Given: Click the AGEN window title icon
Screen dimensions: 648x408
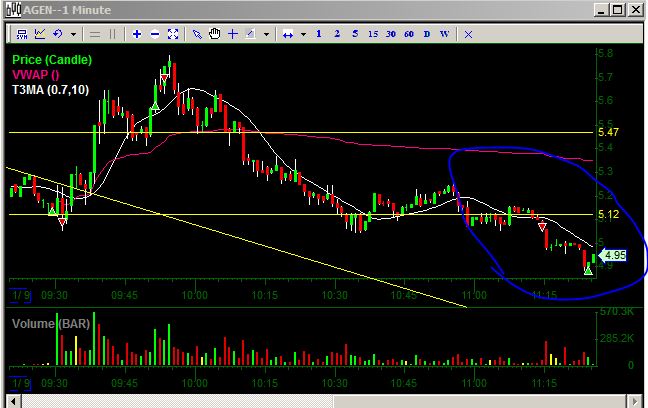Looking at the screenshot, I should click(13, 9).
